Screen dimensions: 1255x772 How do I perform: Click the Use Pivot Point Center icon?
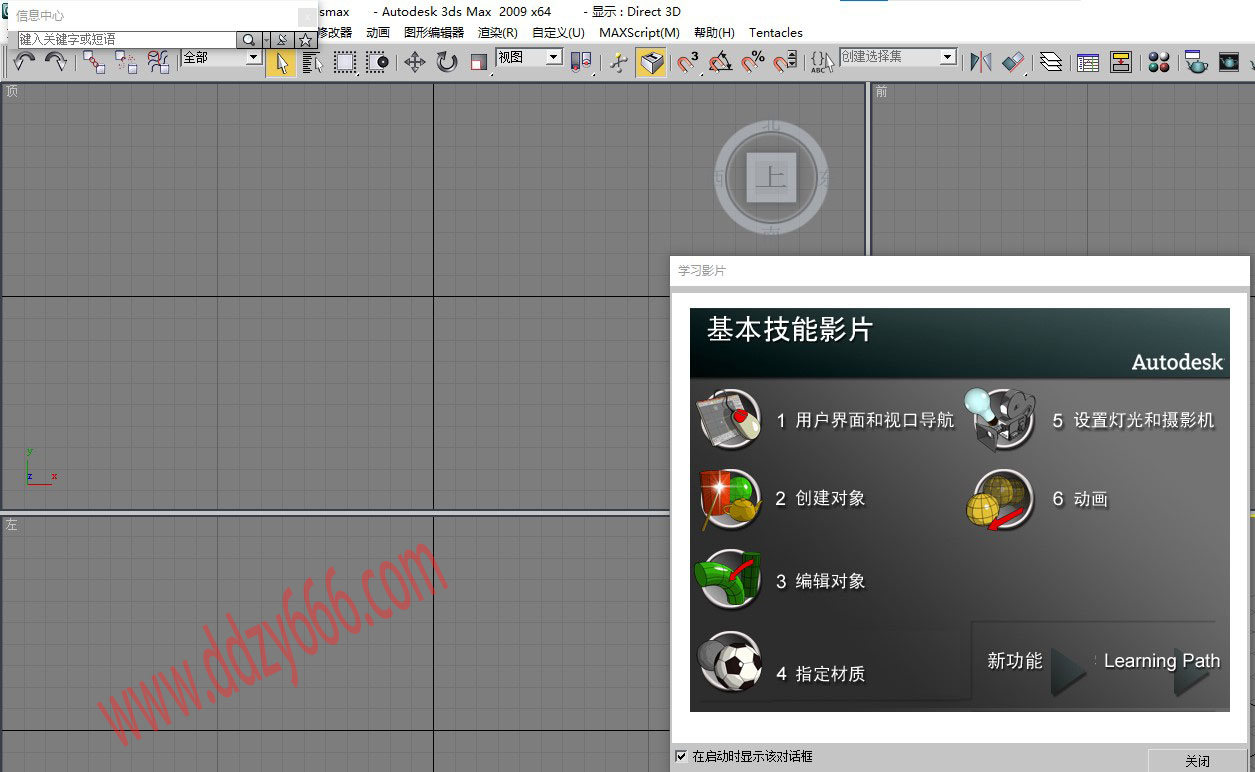pos(581,62)
